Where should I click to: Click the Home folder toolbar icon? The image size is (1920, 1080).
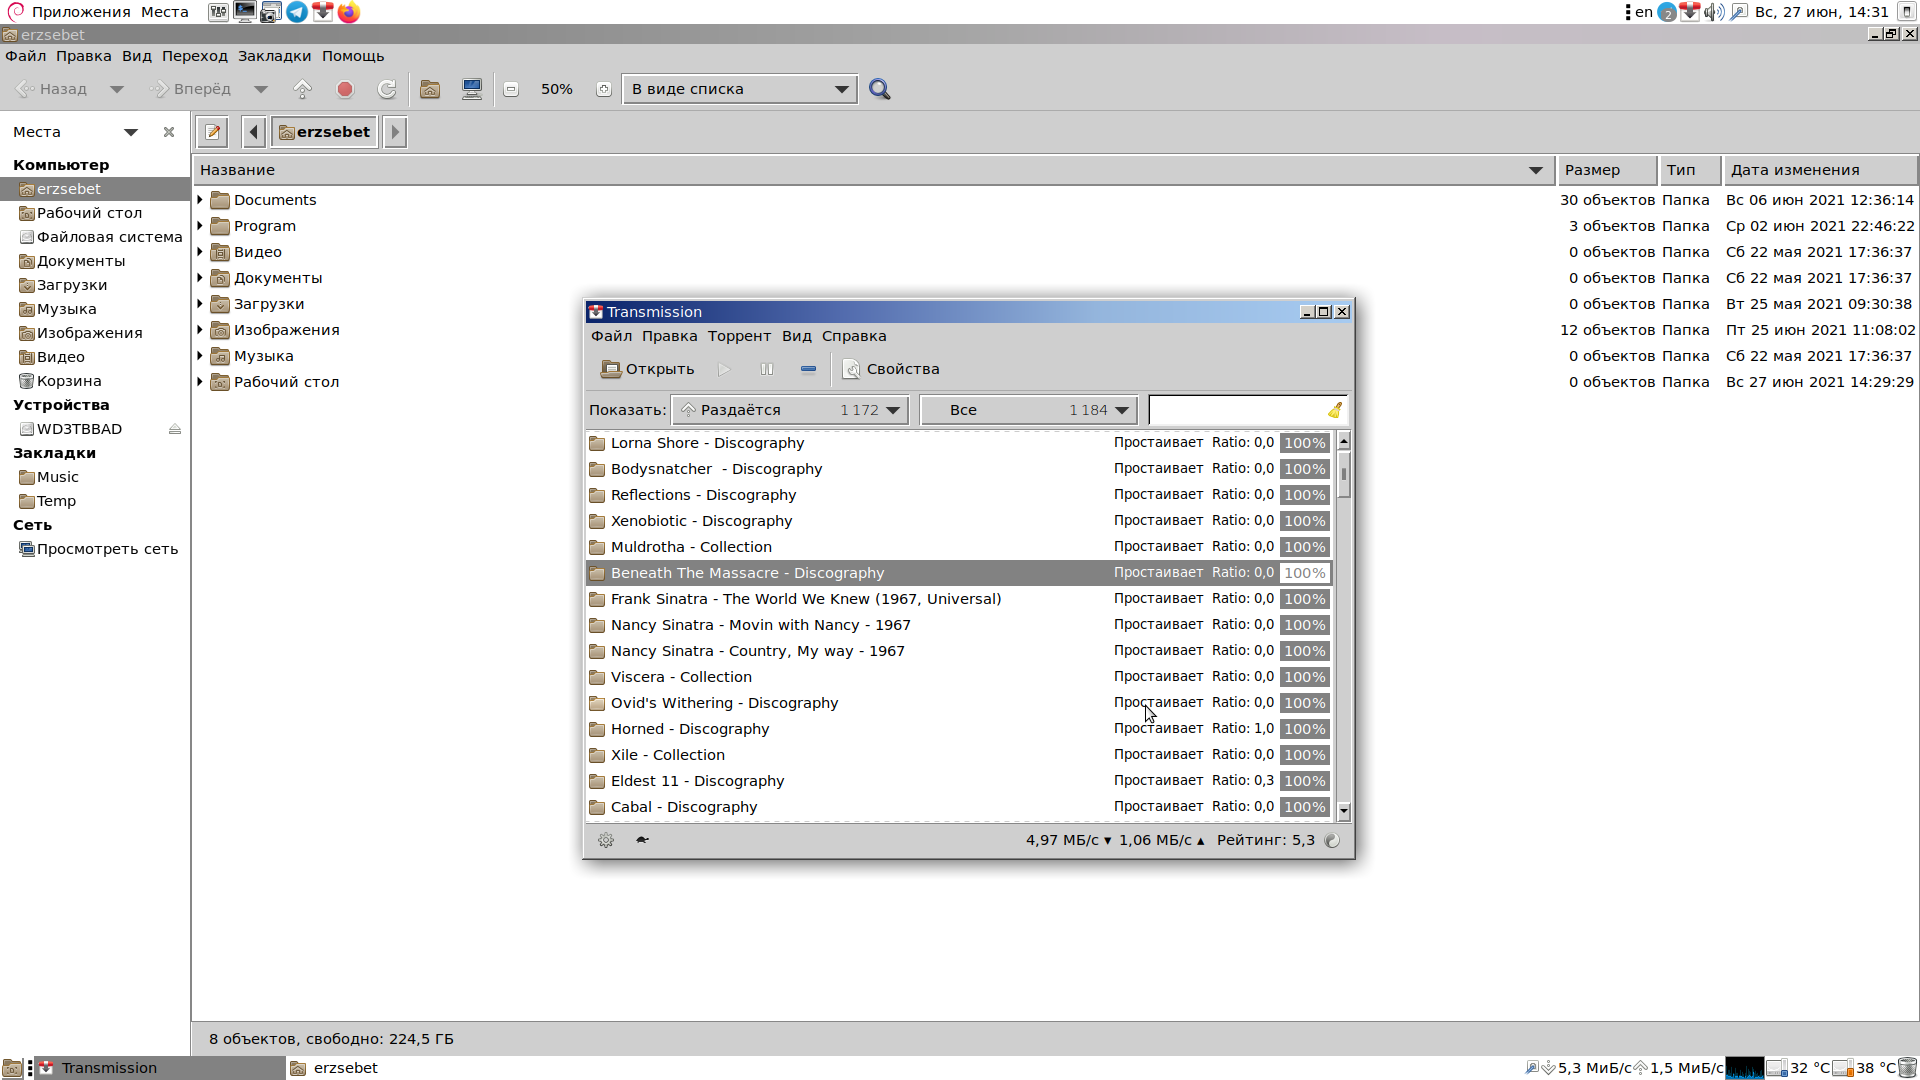click(x=430, y=89)
